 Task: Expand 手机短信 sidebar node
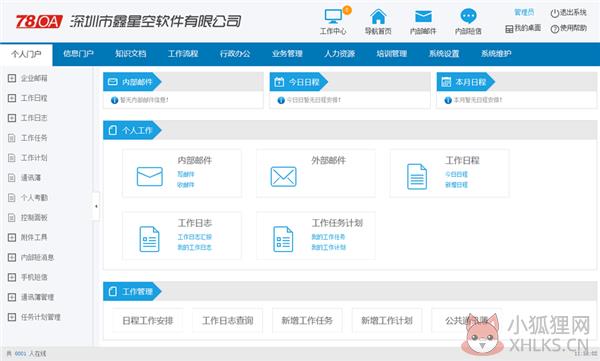click(12, 277)
